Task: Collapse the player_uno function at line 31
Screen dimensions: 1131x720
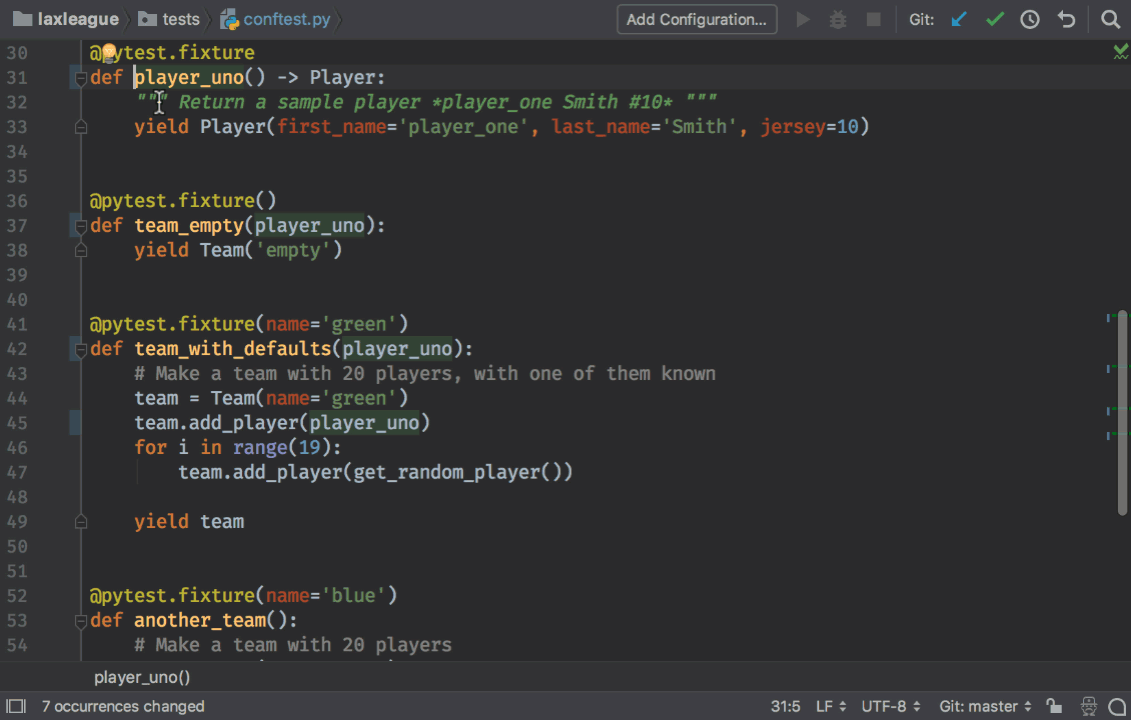Action: 81,77
